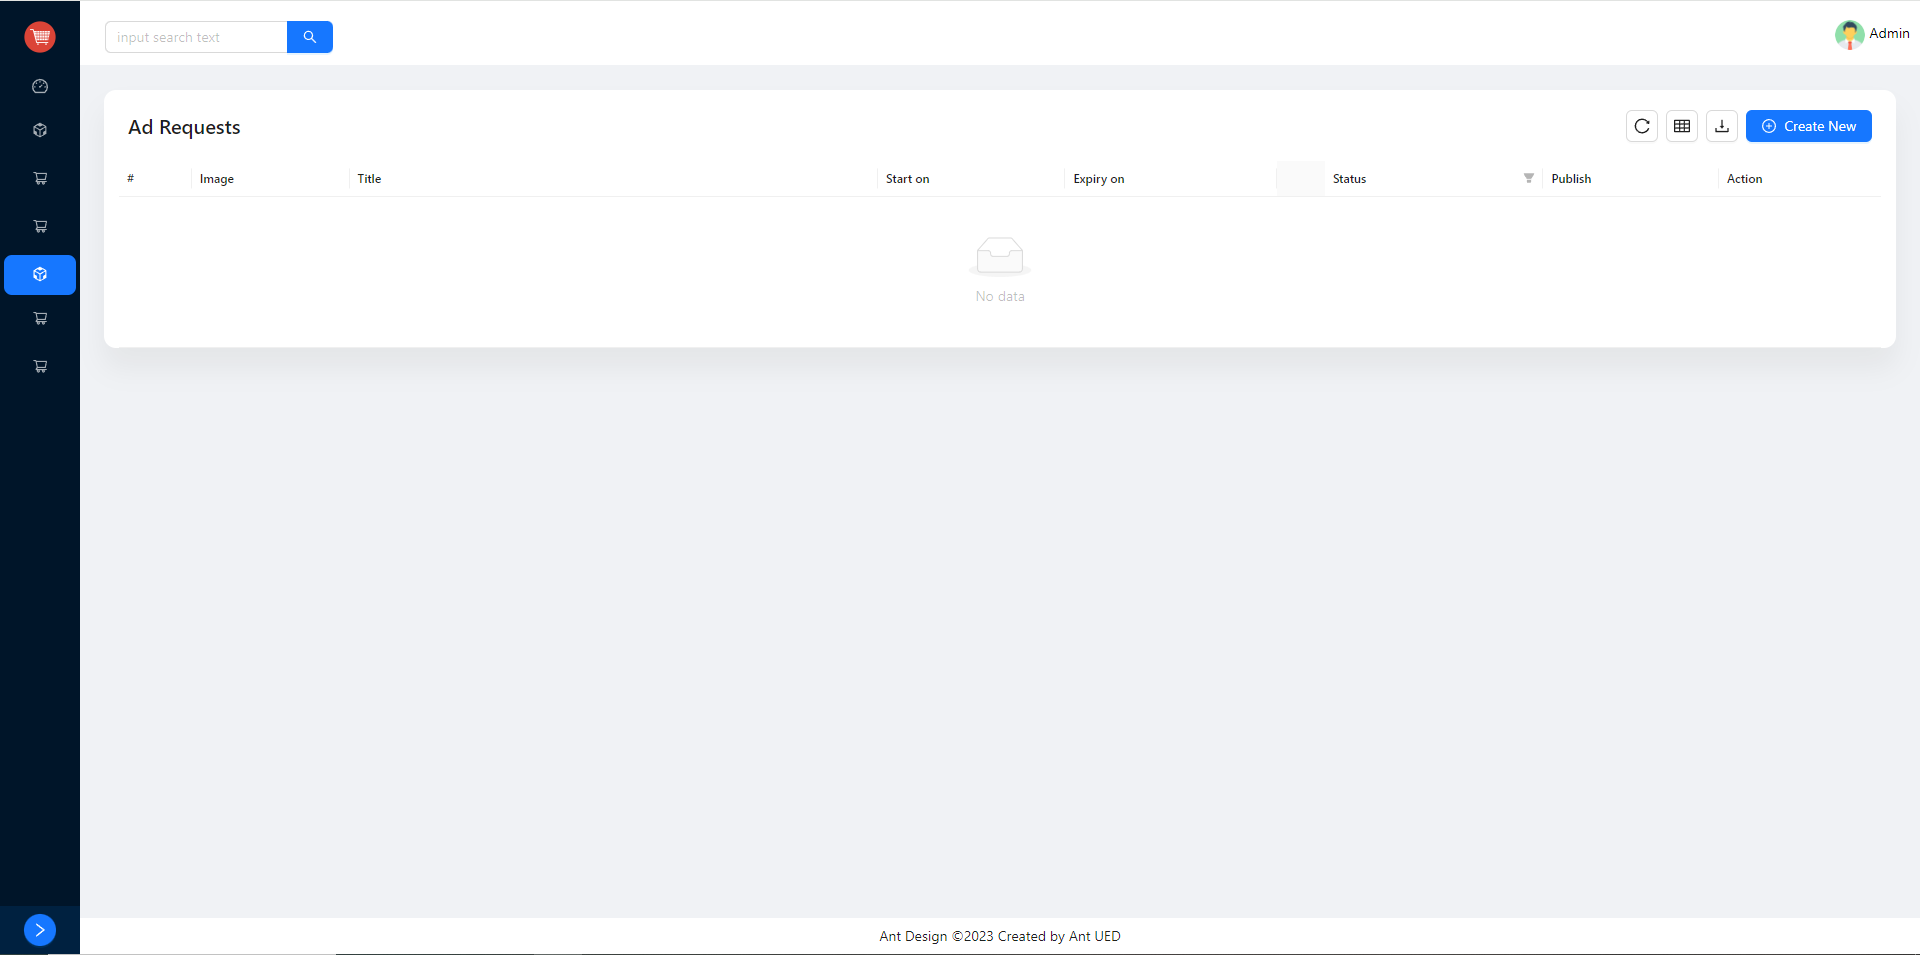Click the Admin avatar picture
Viewport: 1920px width, 955px height.
click(x=1849, y=34)
